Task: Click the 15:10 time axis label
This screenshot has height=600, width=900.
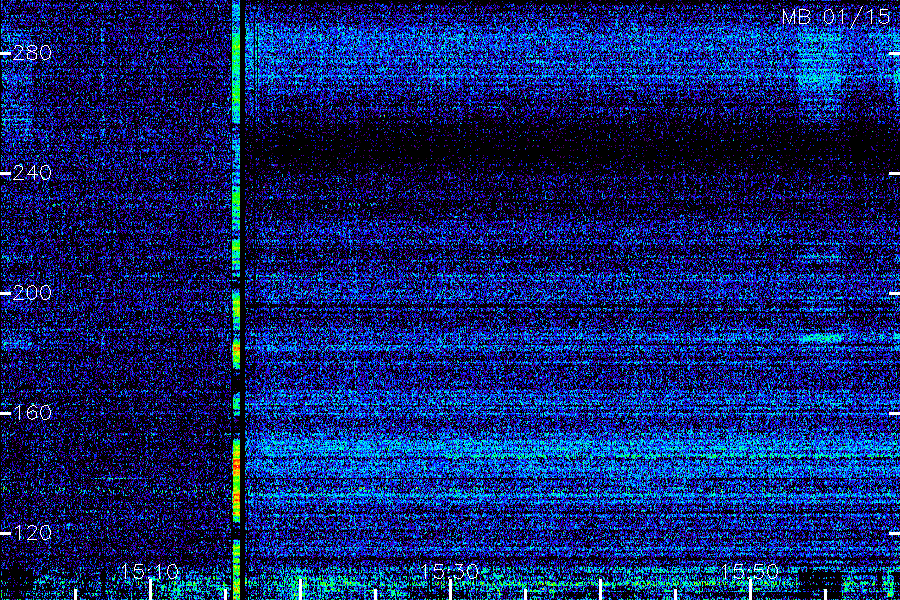Action: (x=149, y=571)
